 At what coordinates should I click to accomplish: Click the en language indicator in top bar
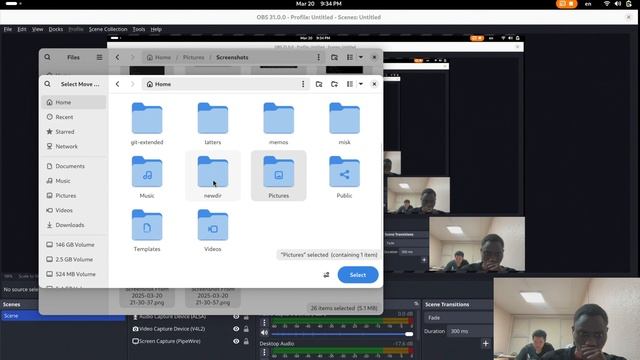click(588, 4)
